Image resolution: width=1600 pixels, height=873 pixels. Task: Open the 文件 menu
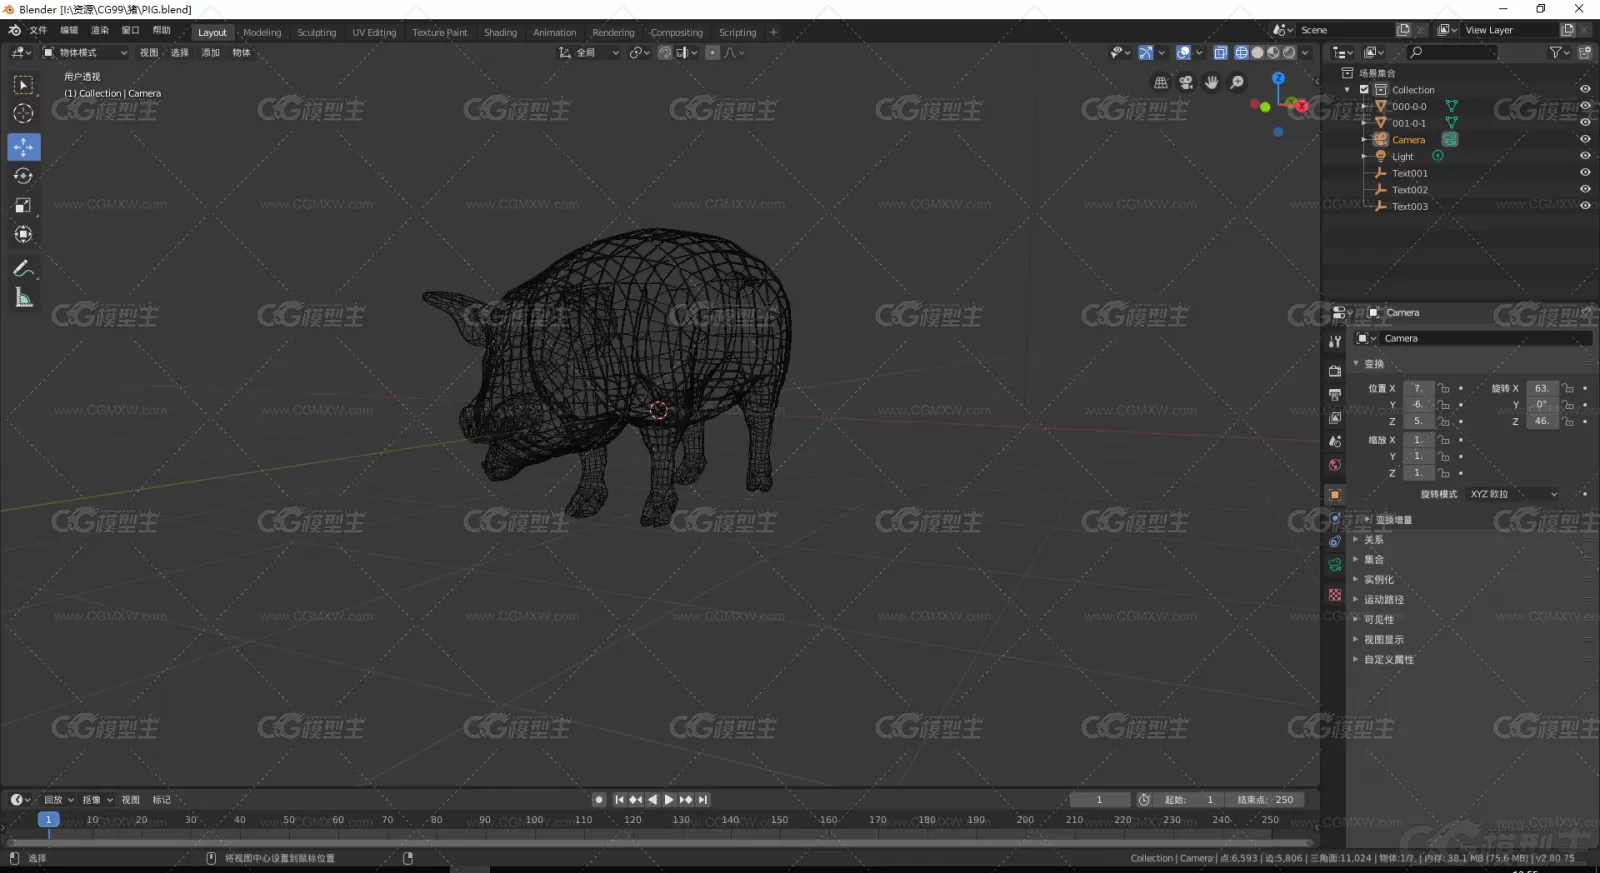38,31
